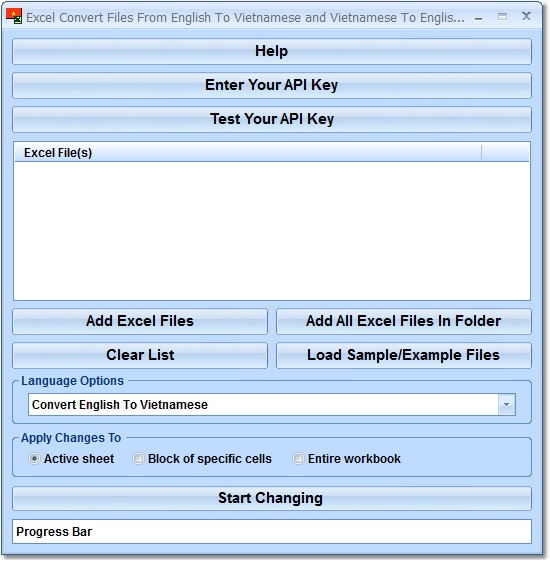Select the Active sheet radio option
550x562 pixels.
(x=71, y=459)
